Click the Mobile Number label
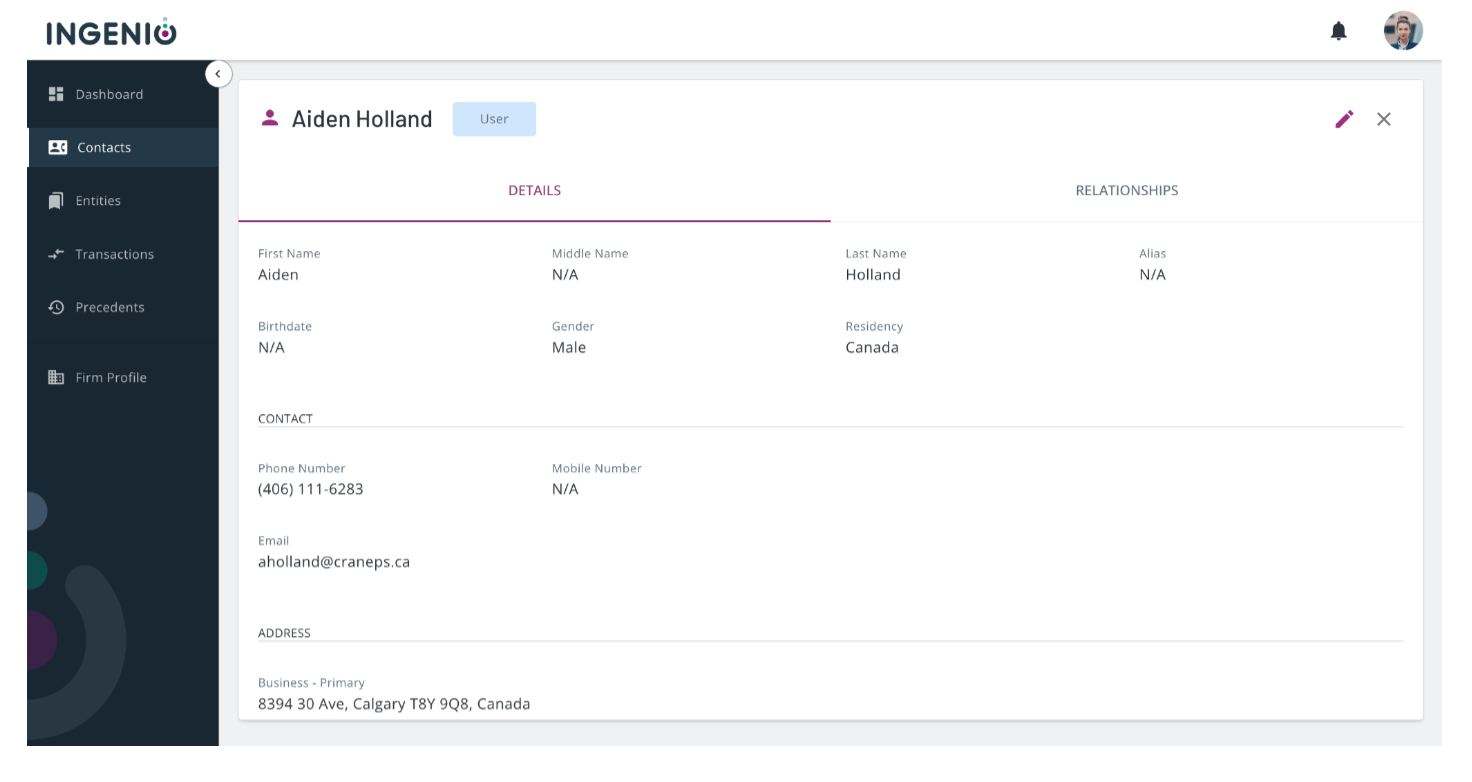 point(597,468)
